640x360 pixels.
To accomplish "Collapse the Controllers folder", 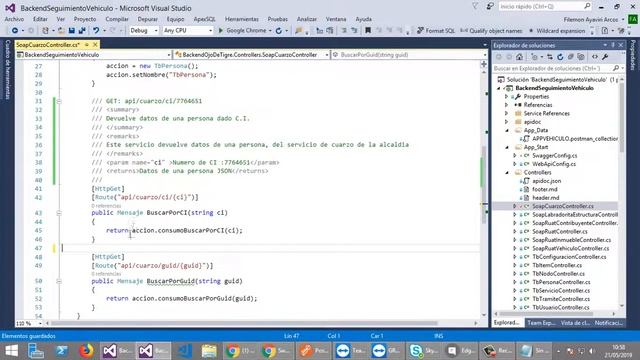I will (x=507, y=173).
